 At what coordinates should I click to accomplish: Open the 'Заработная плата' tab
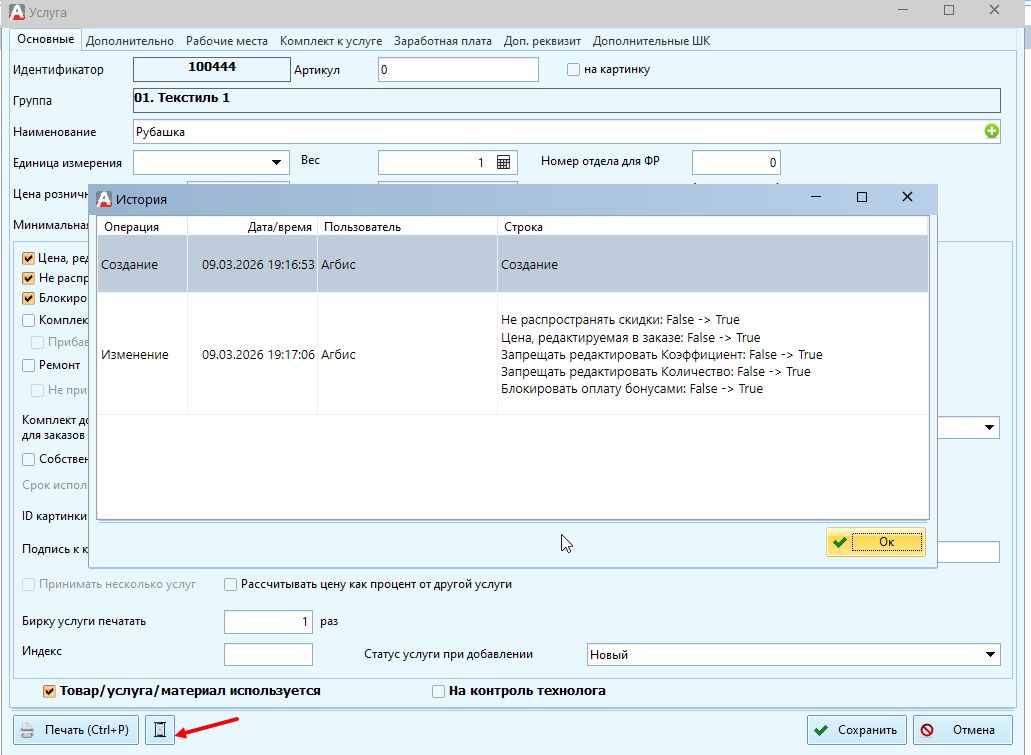point(443,41)
